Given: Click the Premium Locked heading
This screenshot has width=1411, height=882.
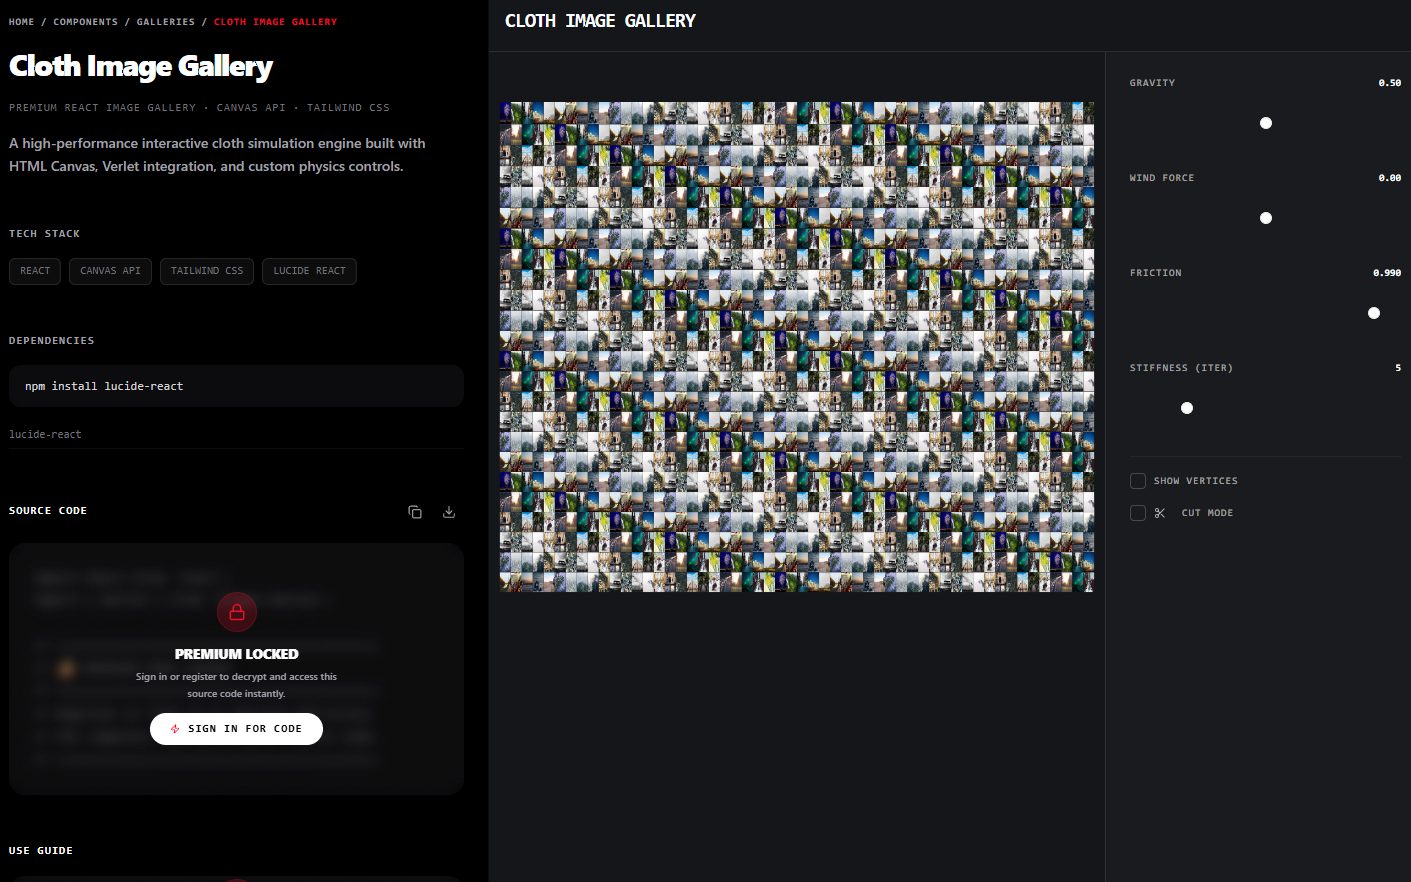Looking at the screenshot, I should (x=237, y=654).
